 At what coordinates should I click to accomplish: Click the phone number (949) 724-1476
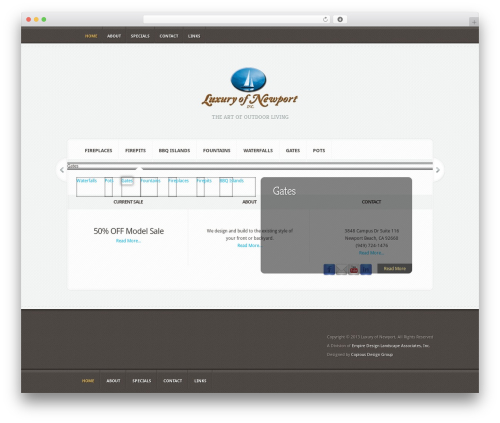[x=372, y=245]
